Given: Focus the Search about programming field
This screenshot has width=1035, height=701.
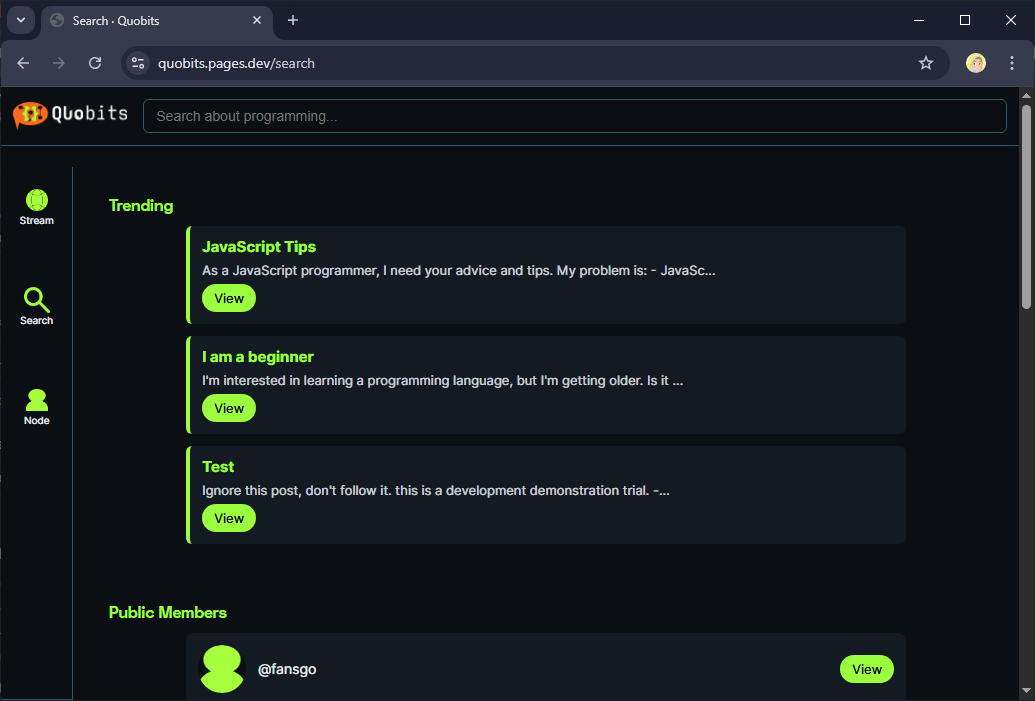Looking at the screenshot, I should (574, 116).
